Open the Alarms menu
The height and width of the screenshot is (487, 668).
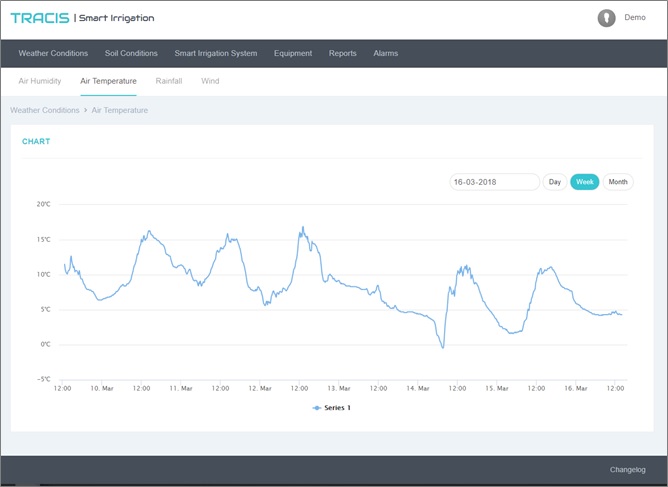click(386, 53)
